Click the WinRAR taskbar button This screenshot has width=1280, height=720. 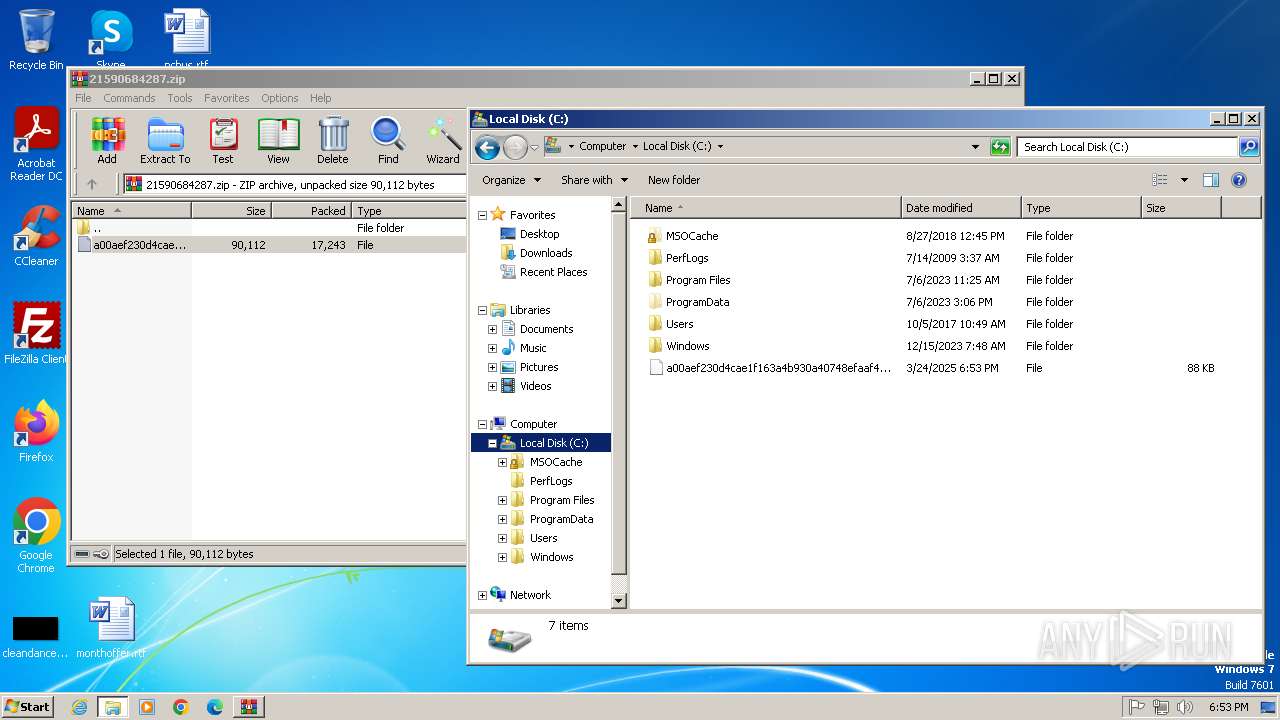(248, 707)
